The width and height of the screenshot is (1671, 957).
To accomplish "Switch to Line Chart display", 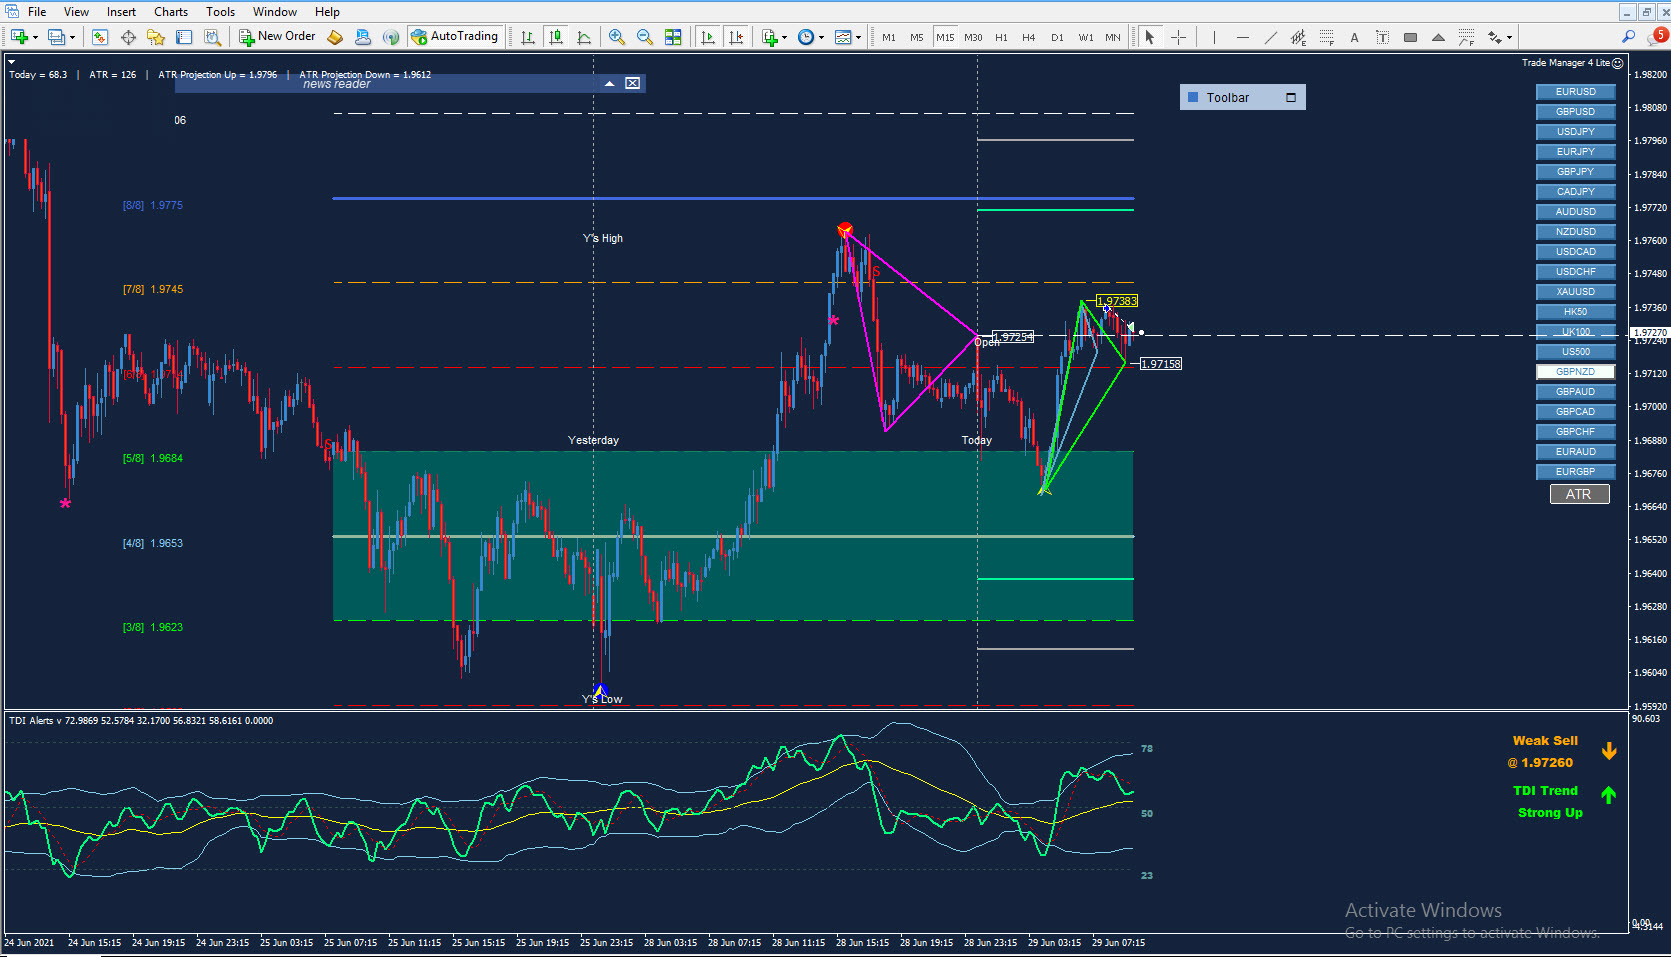I will click(584, 37).
